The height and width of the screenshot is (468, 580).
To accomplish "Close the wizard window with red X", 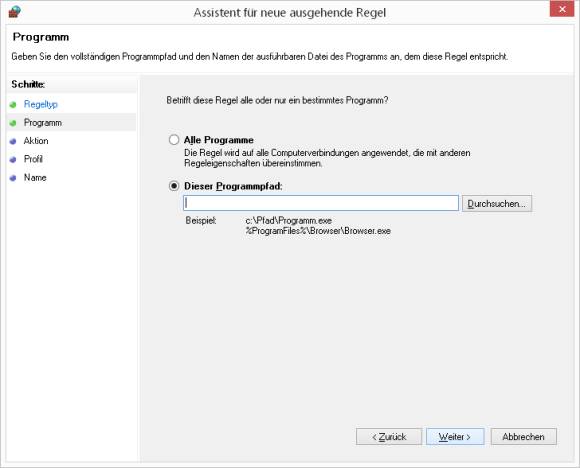I will pos(562,9).
